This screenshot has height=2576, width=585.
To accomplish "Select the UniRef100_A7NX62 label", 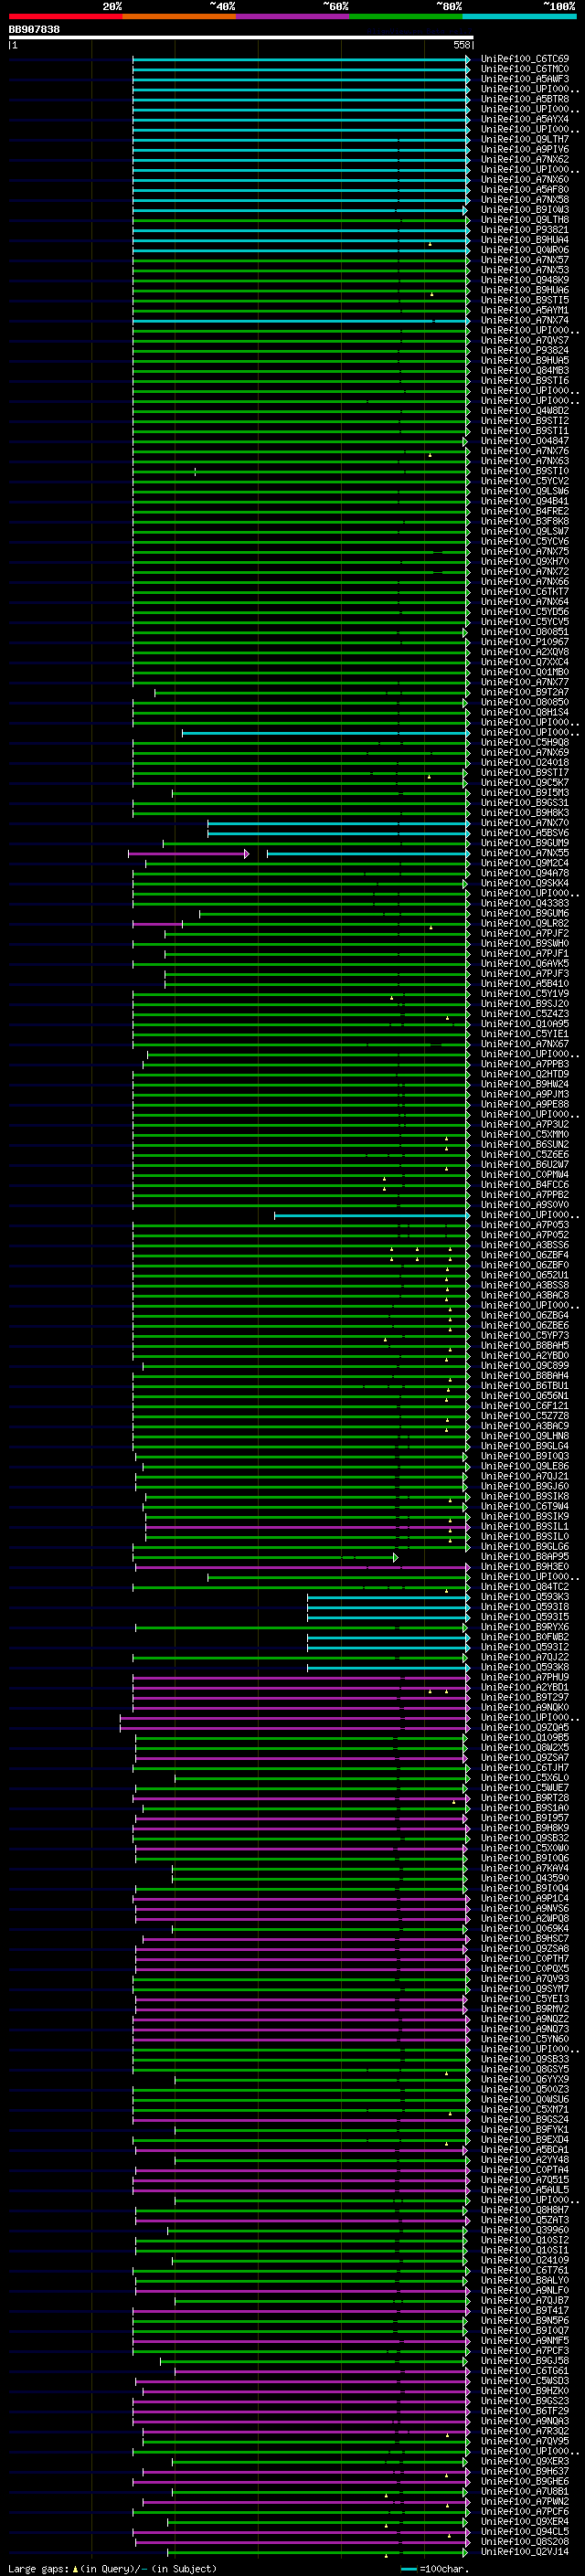I will [525, 160].
